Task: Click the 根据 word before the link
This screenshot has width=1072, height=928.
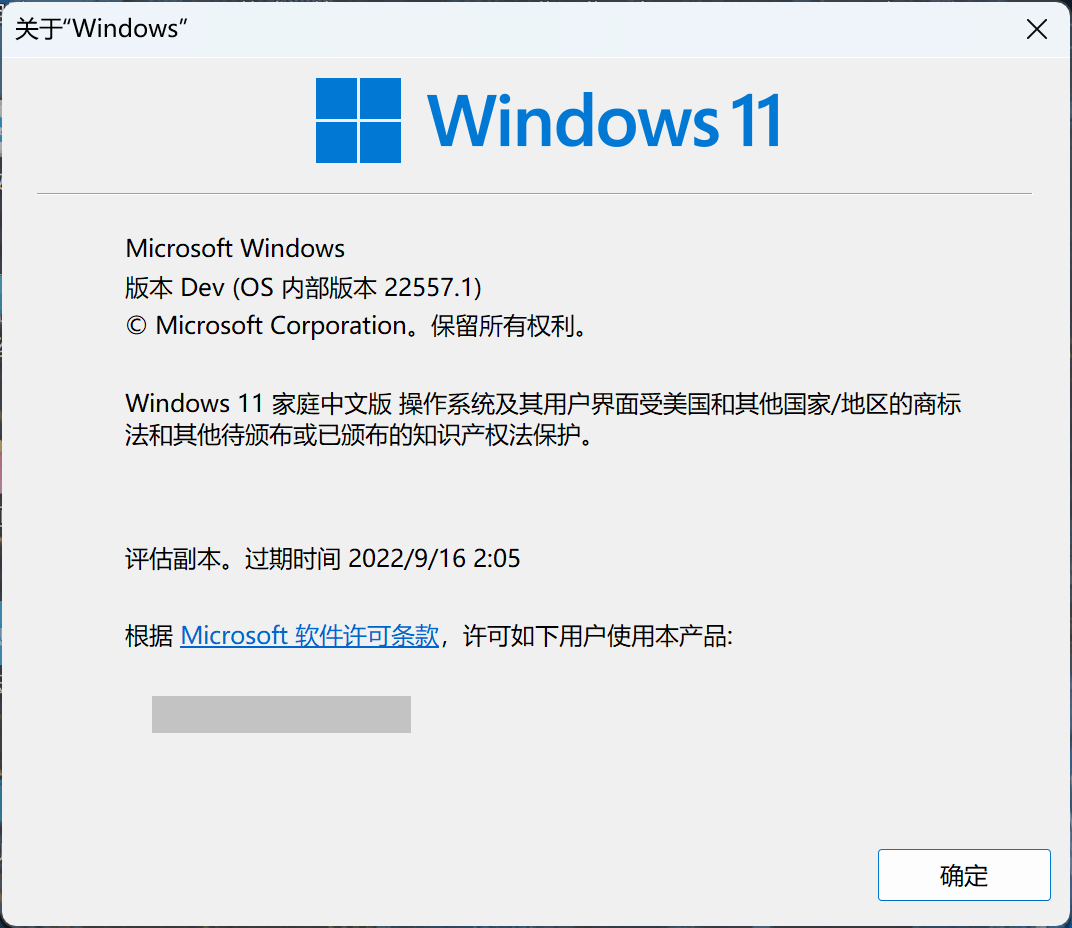Action: pyautogui.click(x=149, y=636)
